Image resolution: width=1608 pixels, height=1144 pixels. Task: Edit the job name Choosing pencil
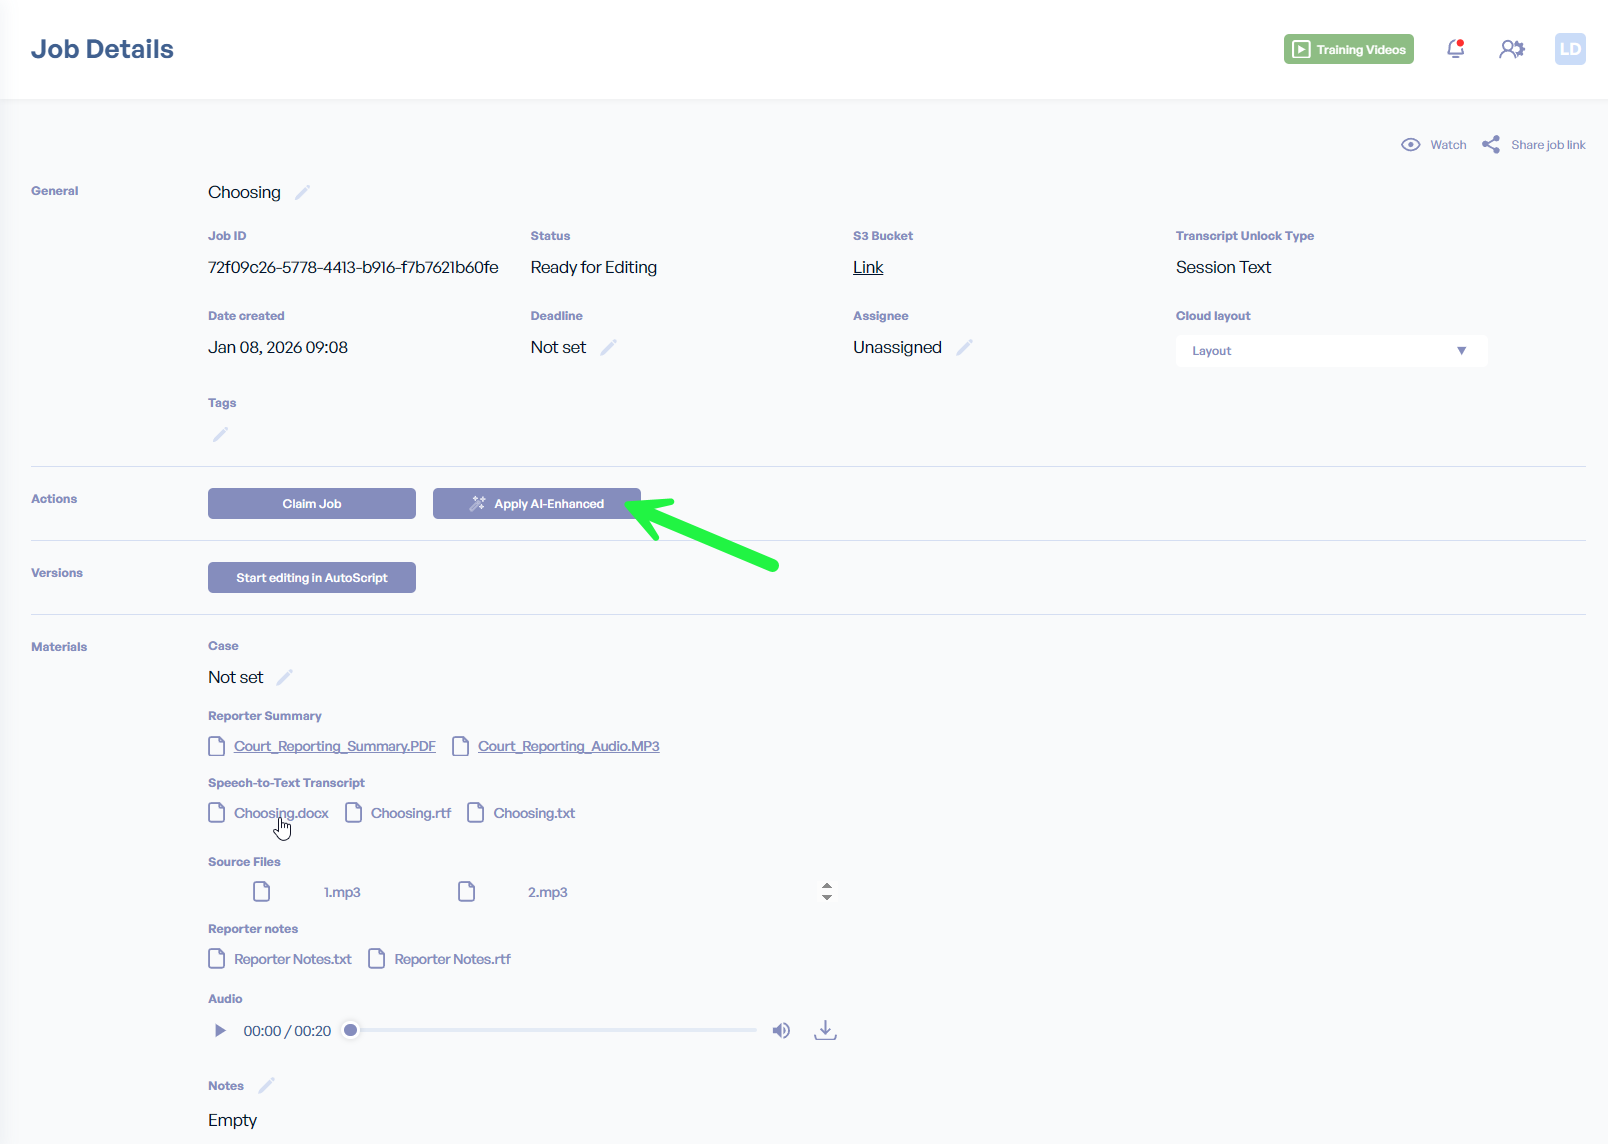(x=302, y=192)
